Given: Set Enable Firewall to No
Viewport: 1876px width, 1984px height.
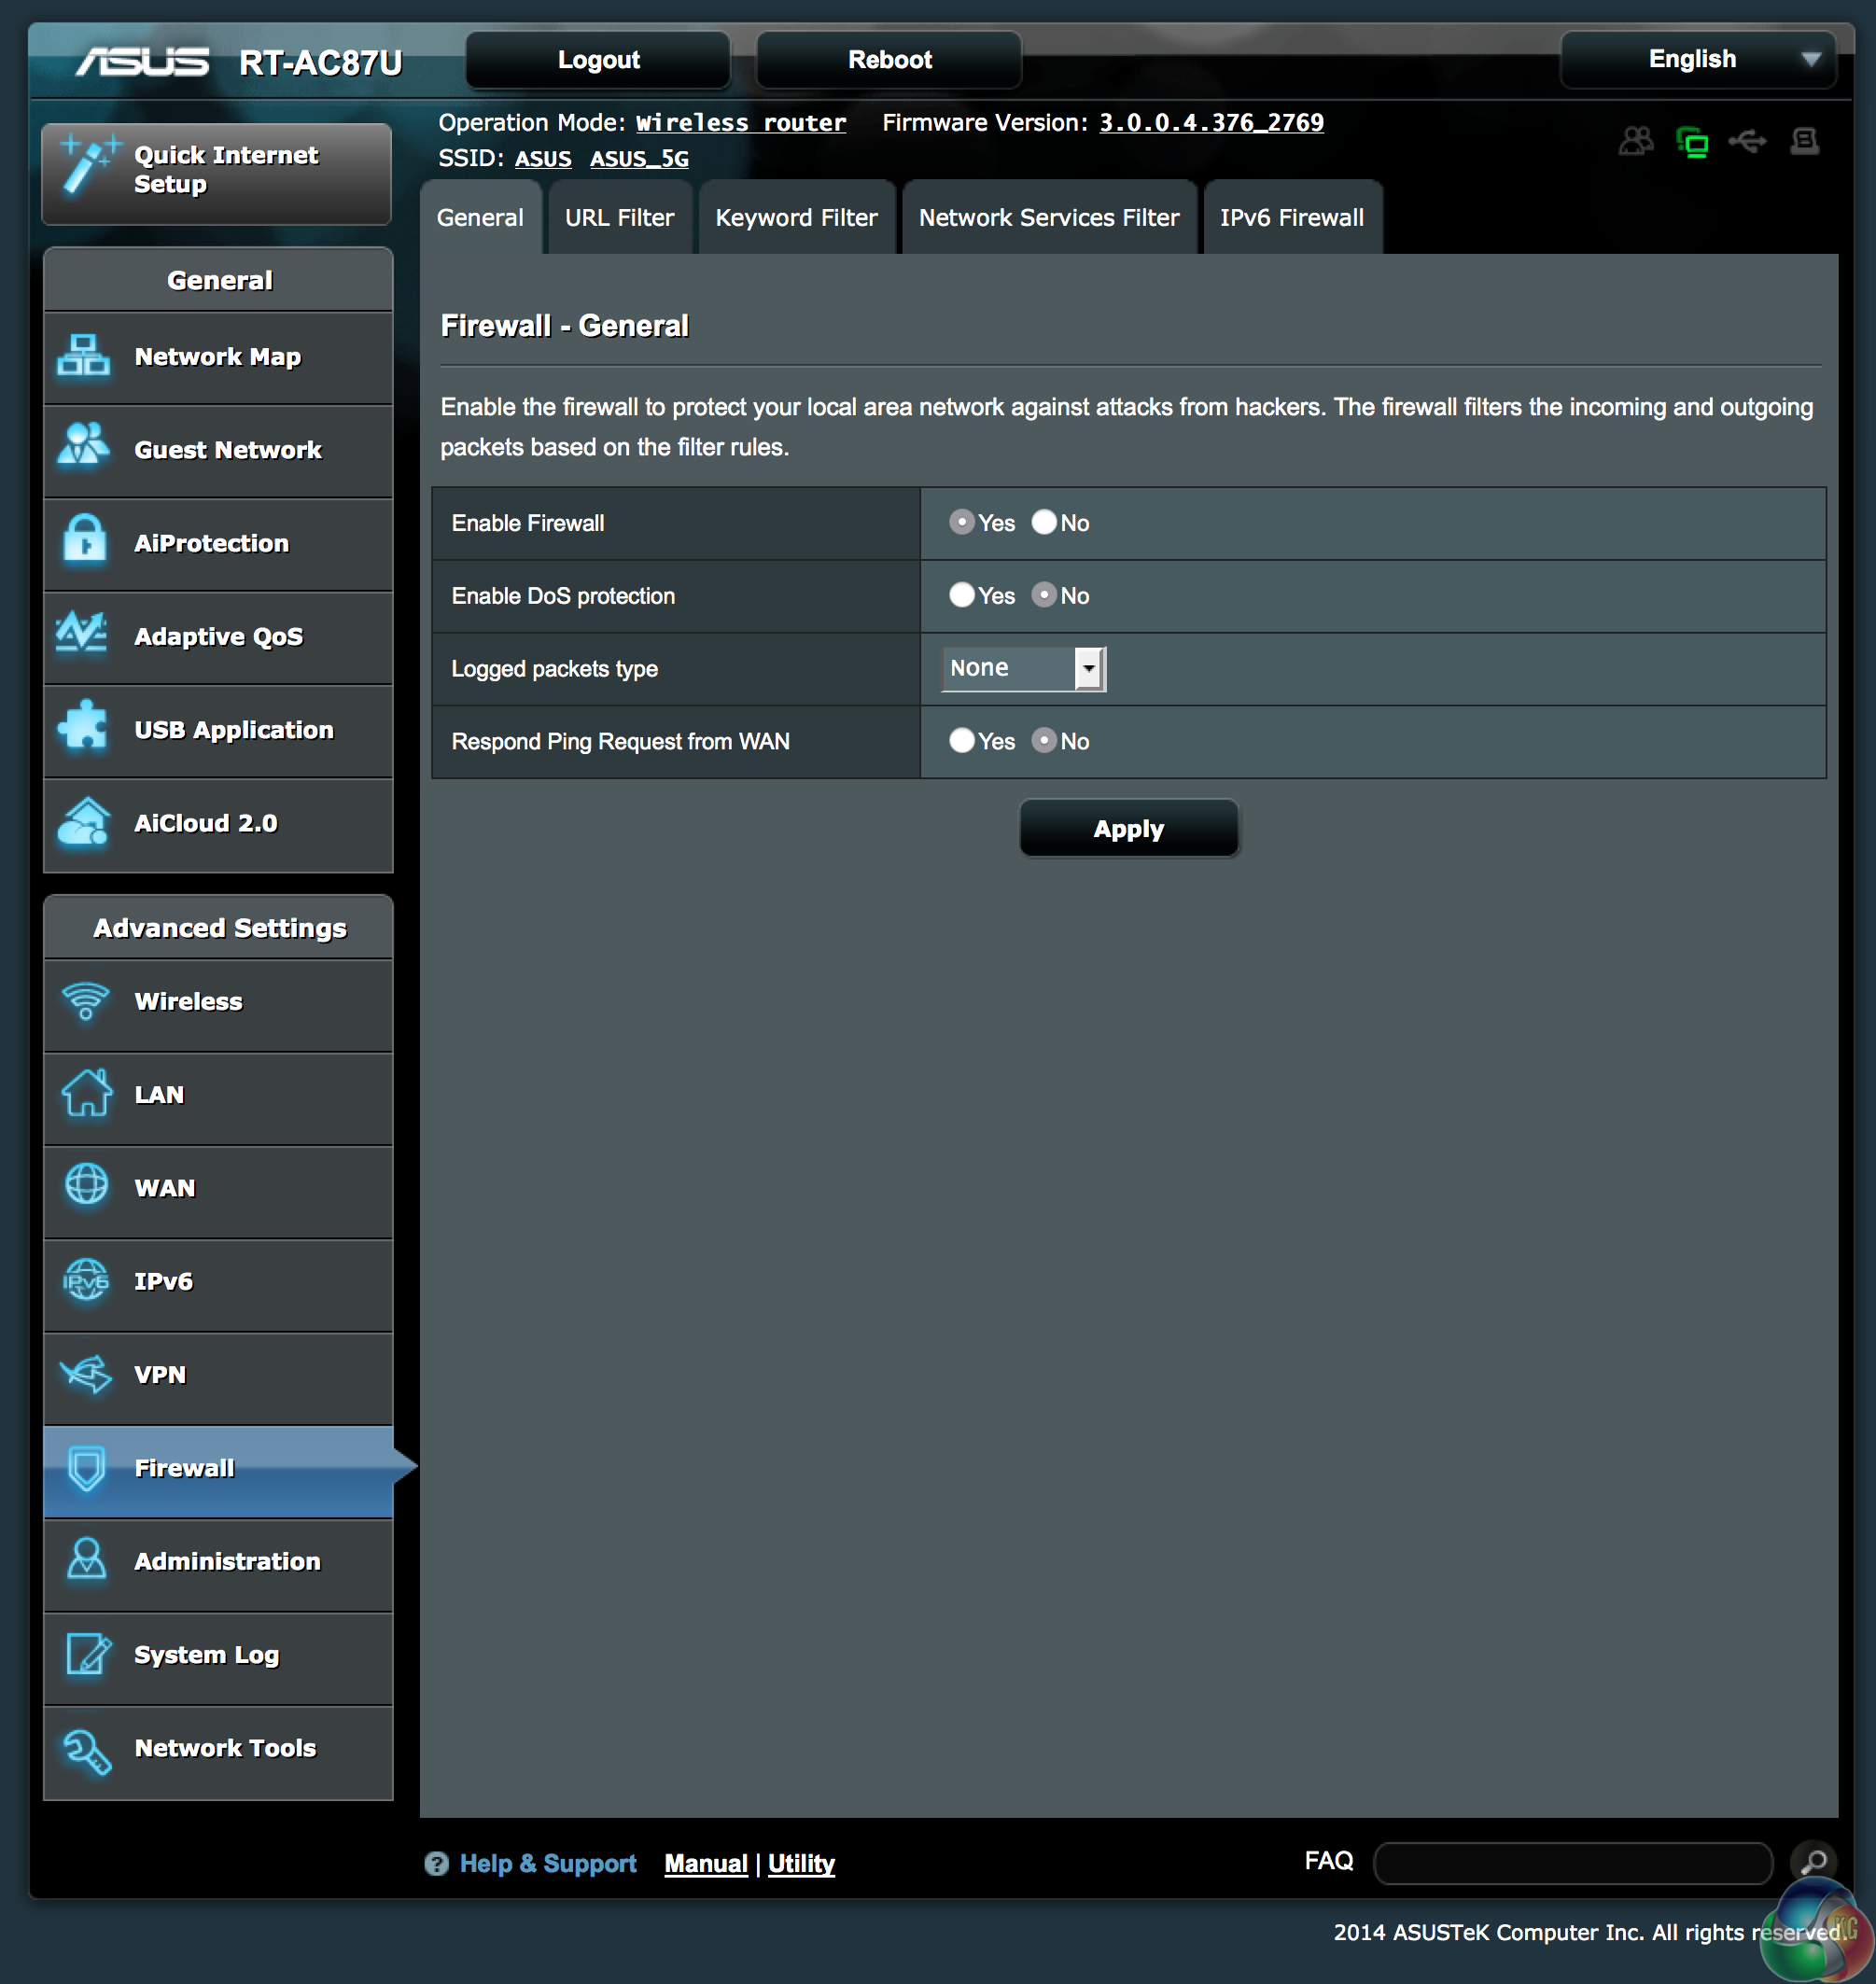Looking at the screenshot, I should coord(1044,522).
